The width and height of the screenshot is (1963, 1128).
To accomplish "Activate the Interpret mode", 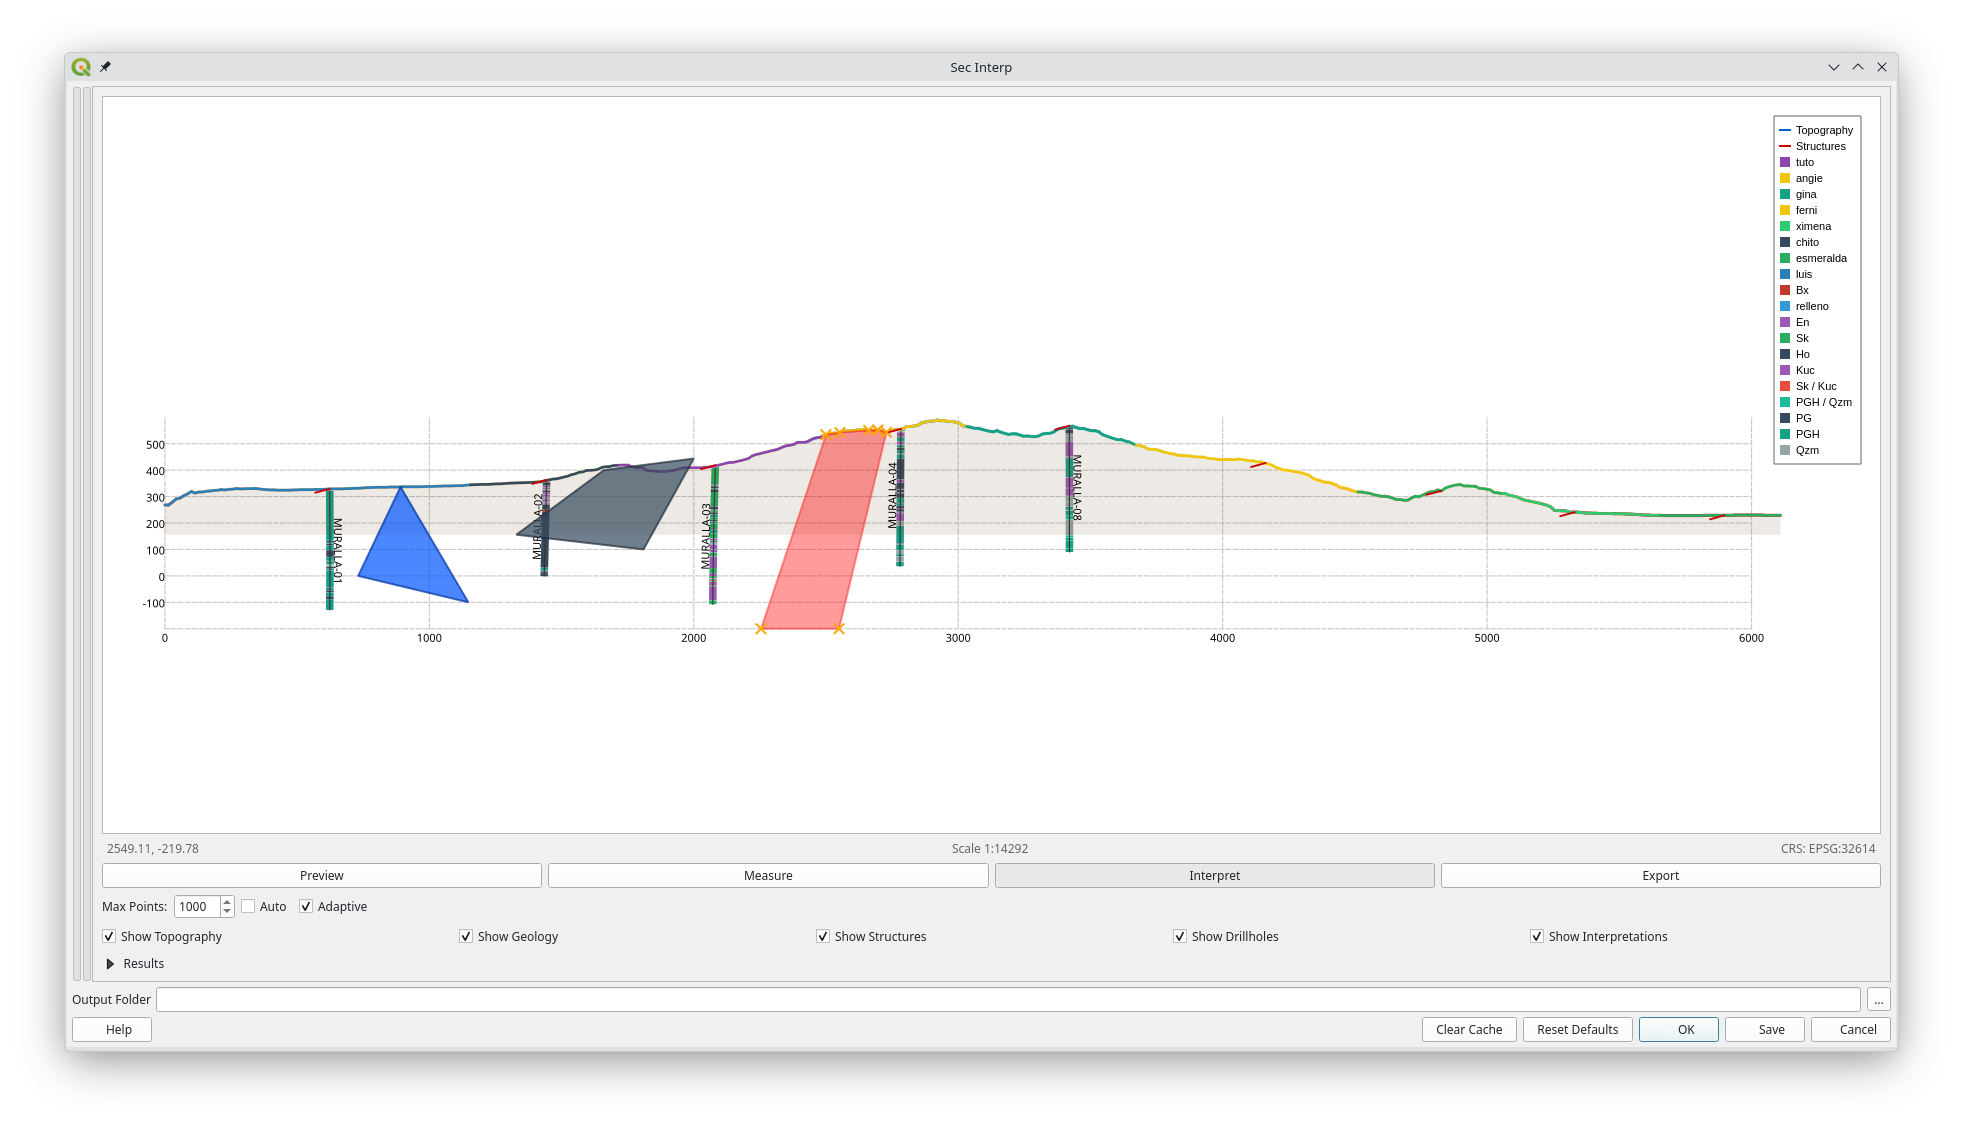I will 1214,875.
